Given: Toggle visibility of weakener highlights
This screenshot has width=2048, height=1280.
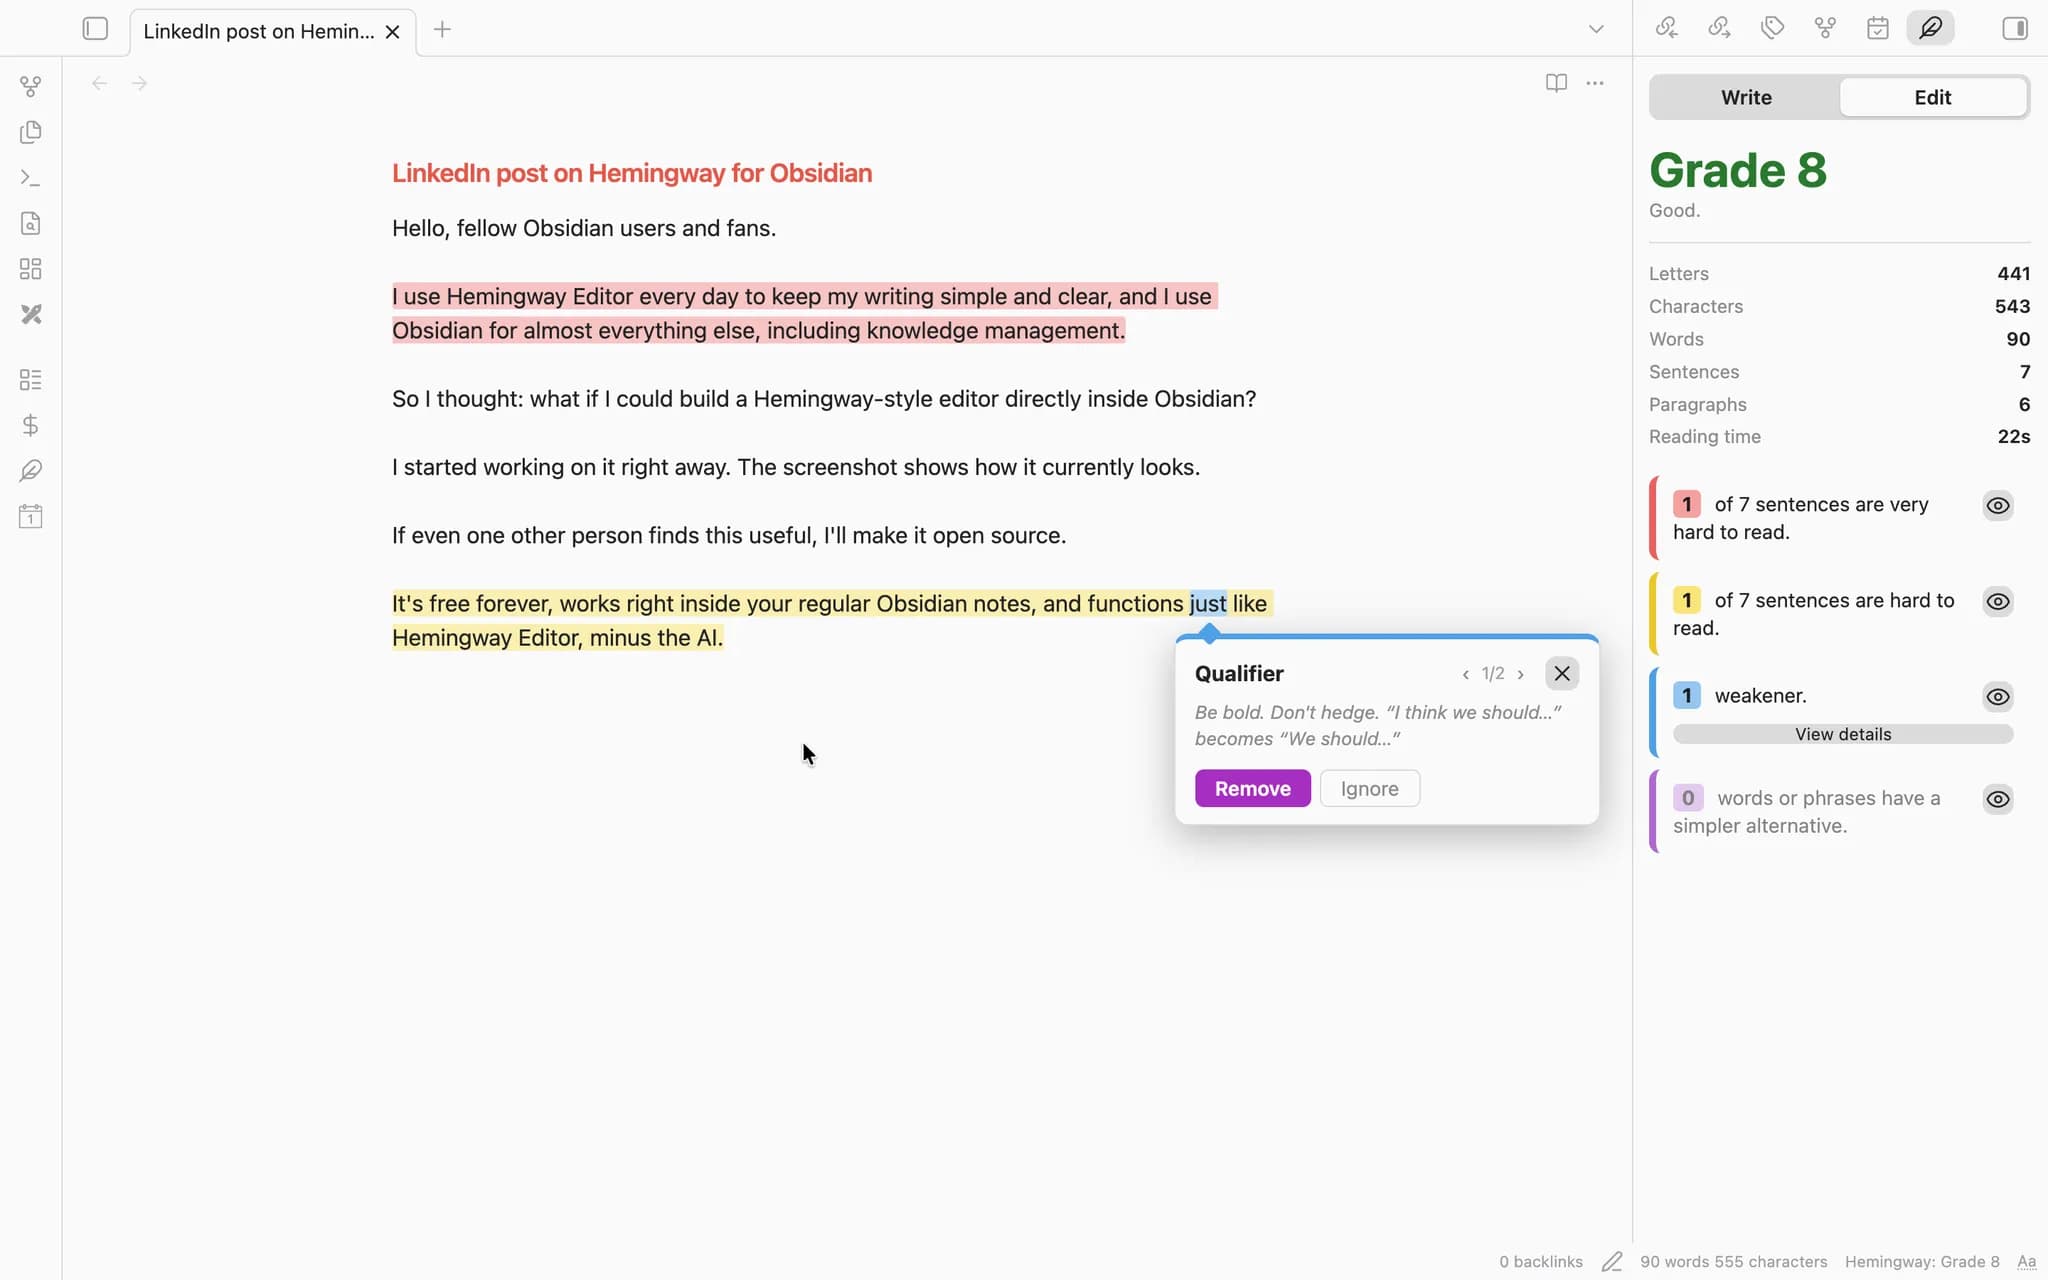Looking at the screenshot, I should tap(1998, 697).
